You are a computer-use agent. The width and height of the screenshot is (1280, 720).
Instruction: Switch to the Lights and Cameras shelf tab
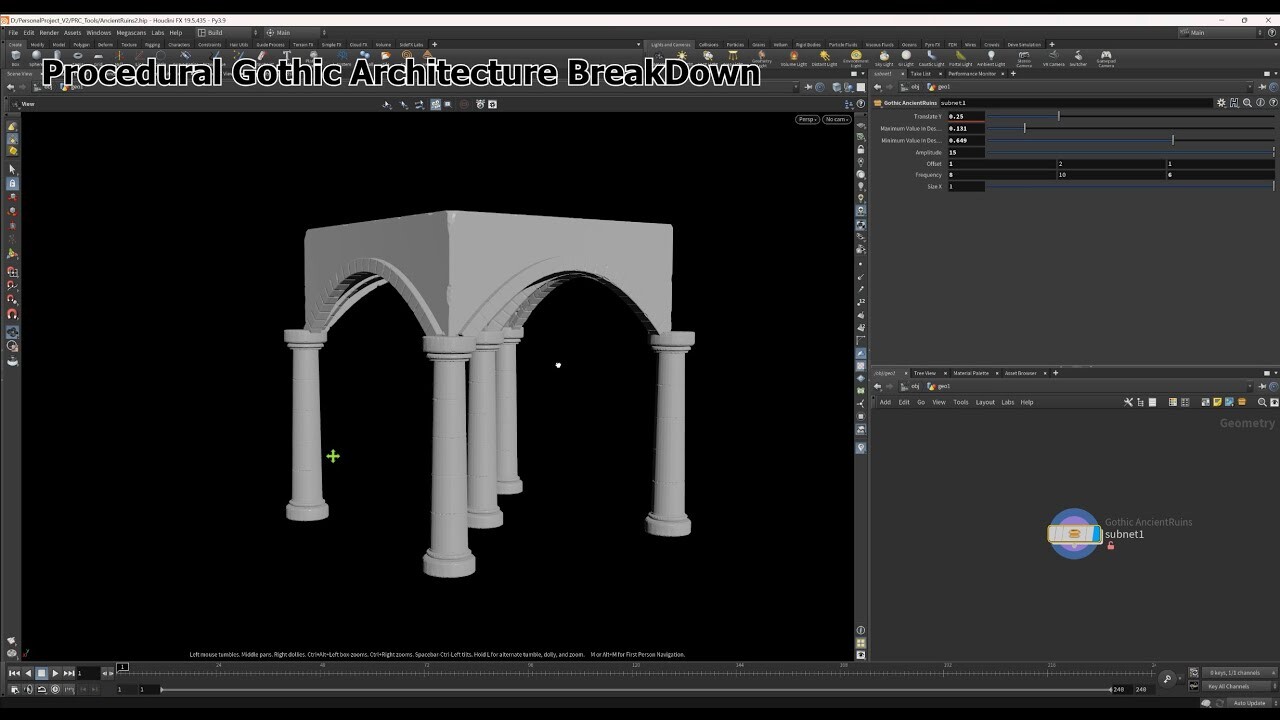click(670, 44)
